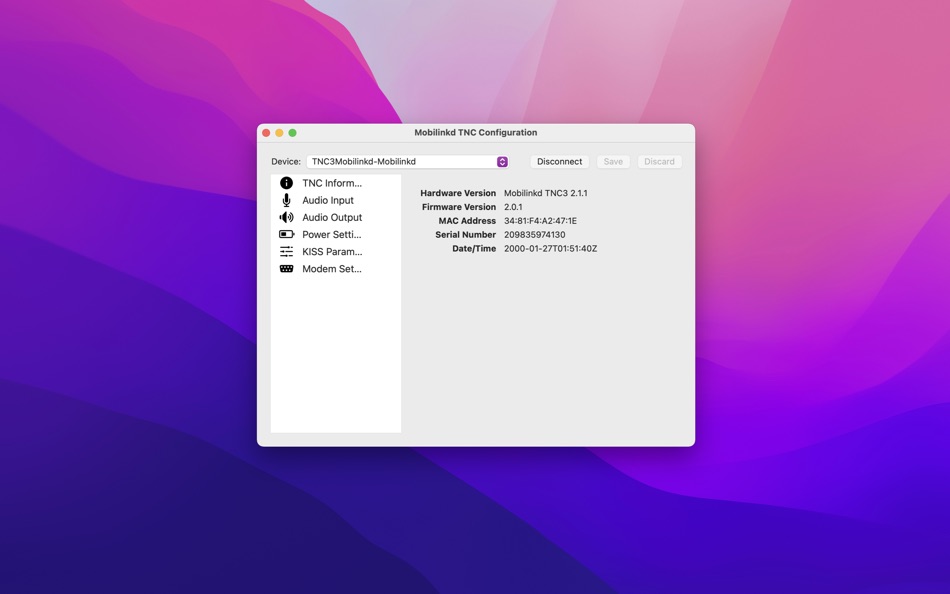Select the TNC Information sidebar entry
The width and height of the screenshot is (950, 594).
click(x=330, y=183)
